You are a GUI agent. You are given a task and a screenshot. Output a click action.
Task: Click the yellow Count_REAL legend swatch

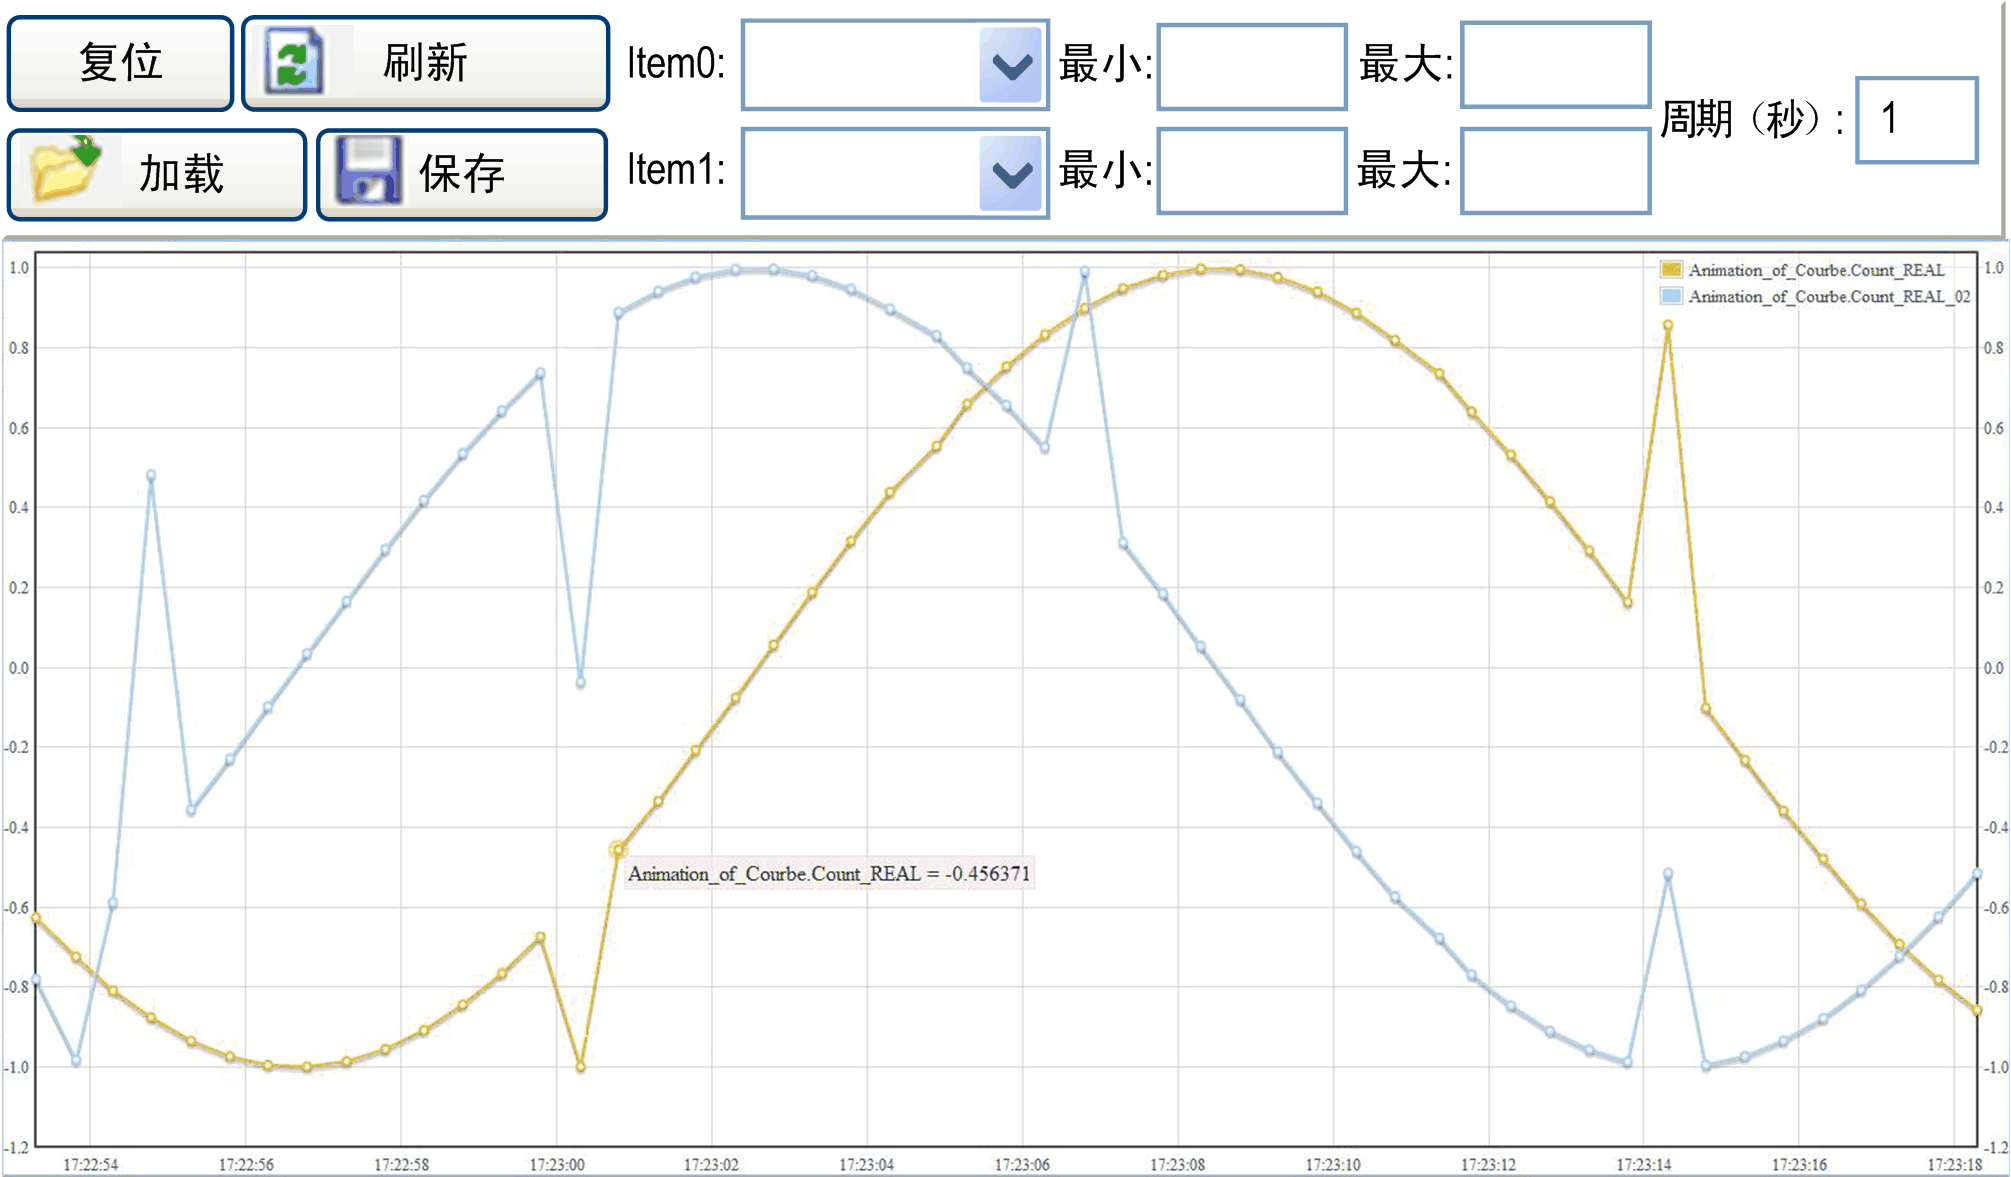(1671, 270)
